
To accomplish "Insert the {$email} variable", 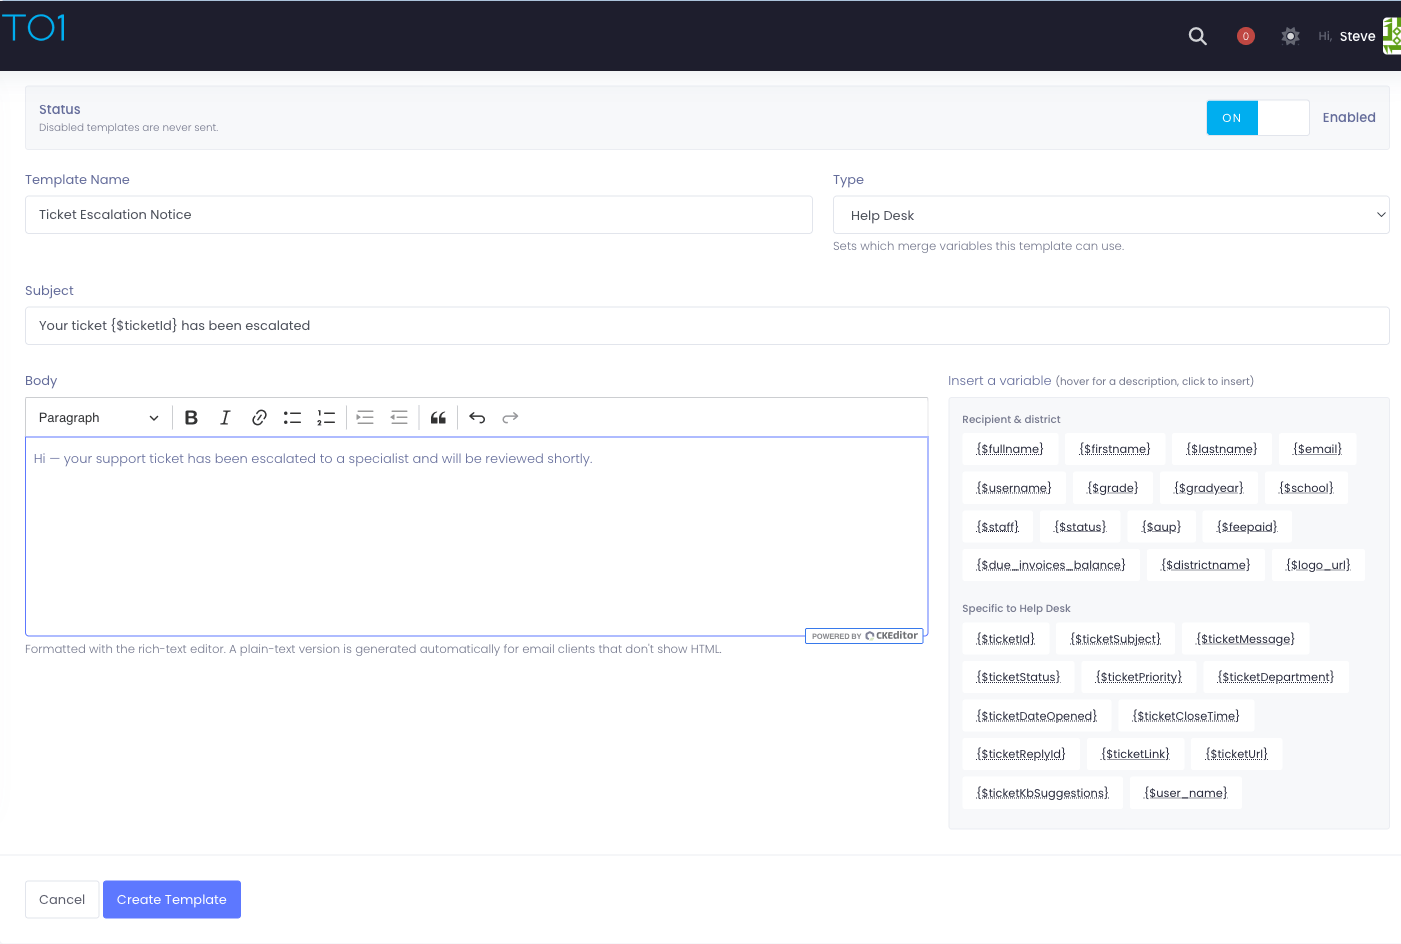I will coord(1317,449).
